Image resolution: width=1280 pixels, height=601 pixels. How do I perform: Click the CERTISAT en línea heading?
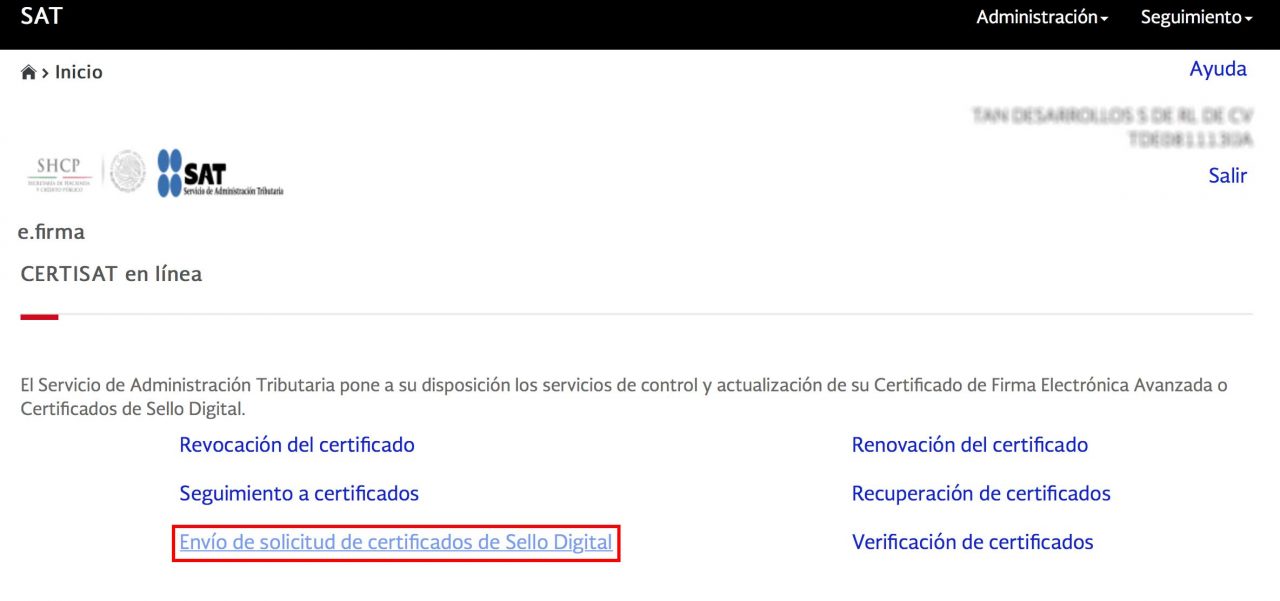(111, 274)
